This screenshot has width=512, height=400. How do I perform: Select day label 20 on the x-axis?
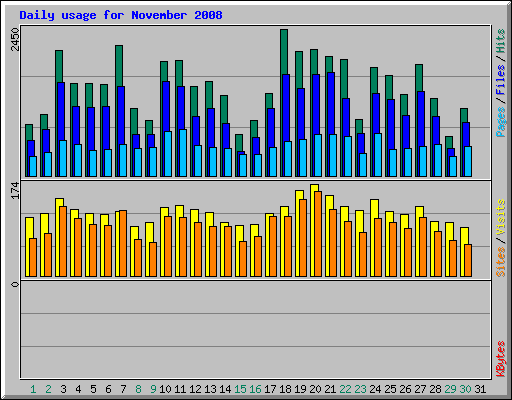pyautogui.click(x=315, y=389)
